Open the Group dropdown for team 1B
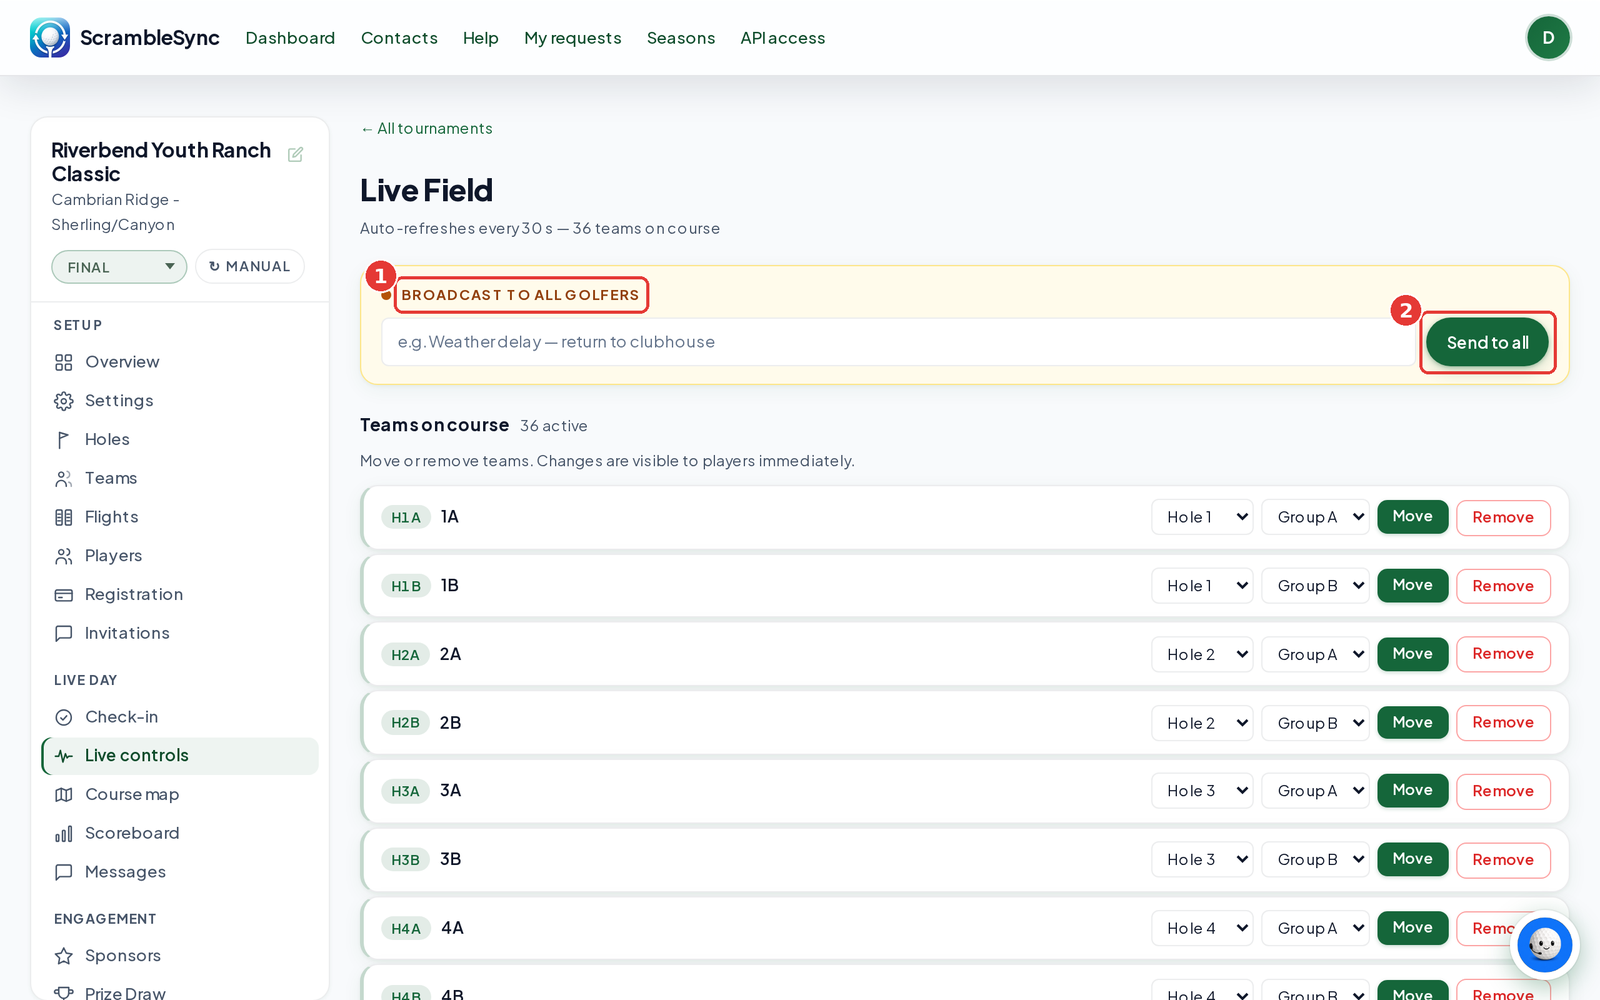1600x1000 pixels. tap(1315, 586)
